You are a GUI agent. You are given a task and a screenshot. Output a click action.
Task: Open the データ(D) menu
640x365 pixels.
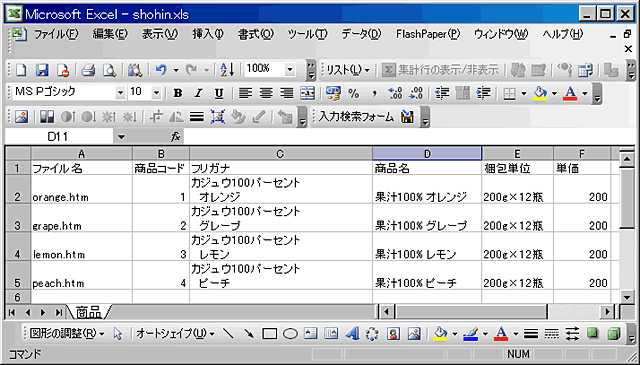tap(361, 34)
